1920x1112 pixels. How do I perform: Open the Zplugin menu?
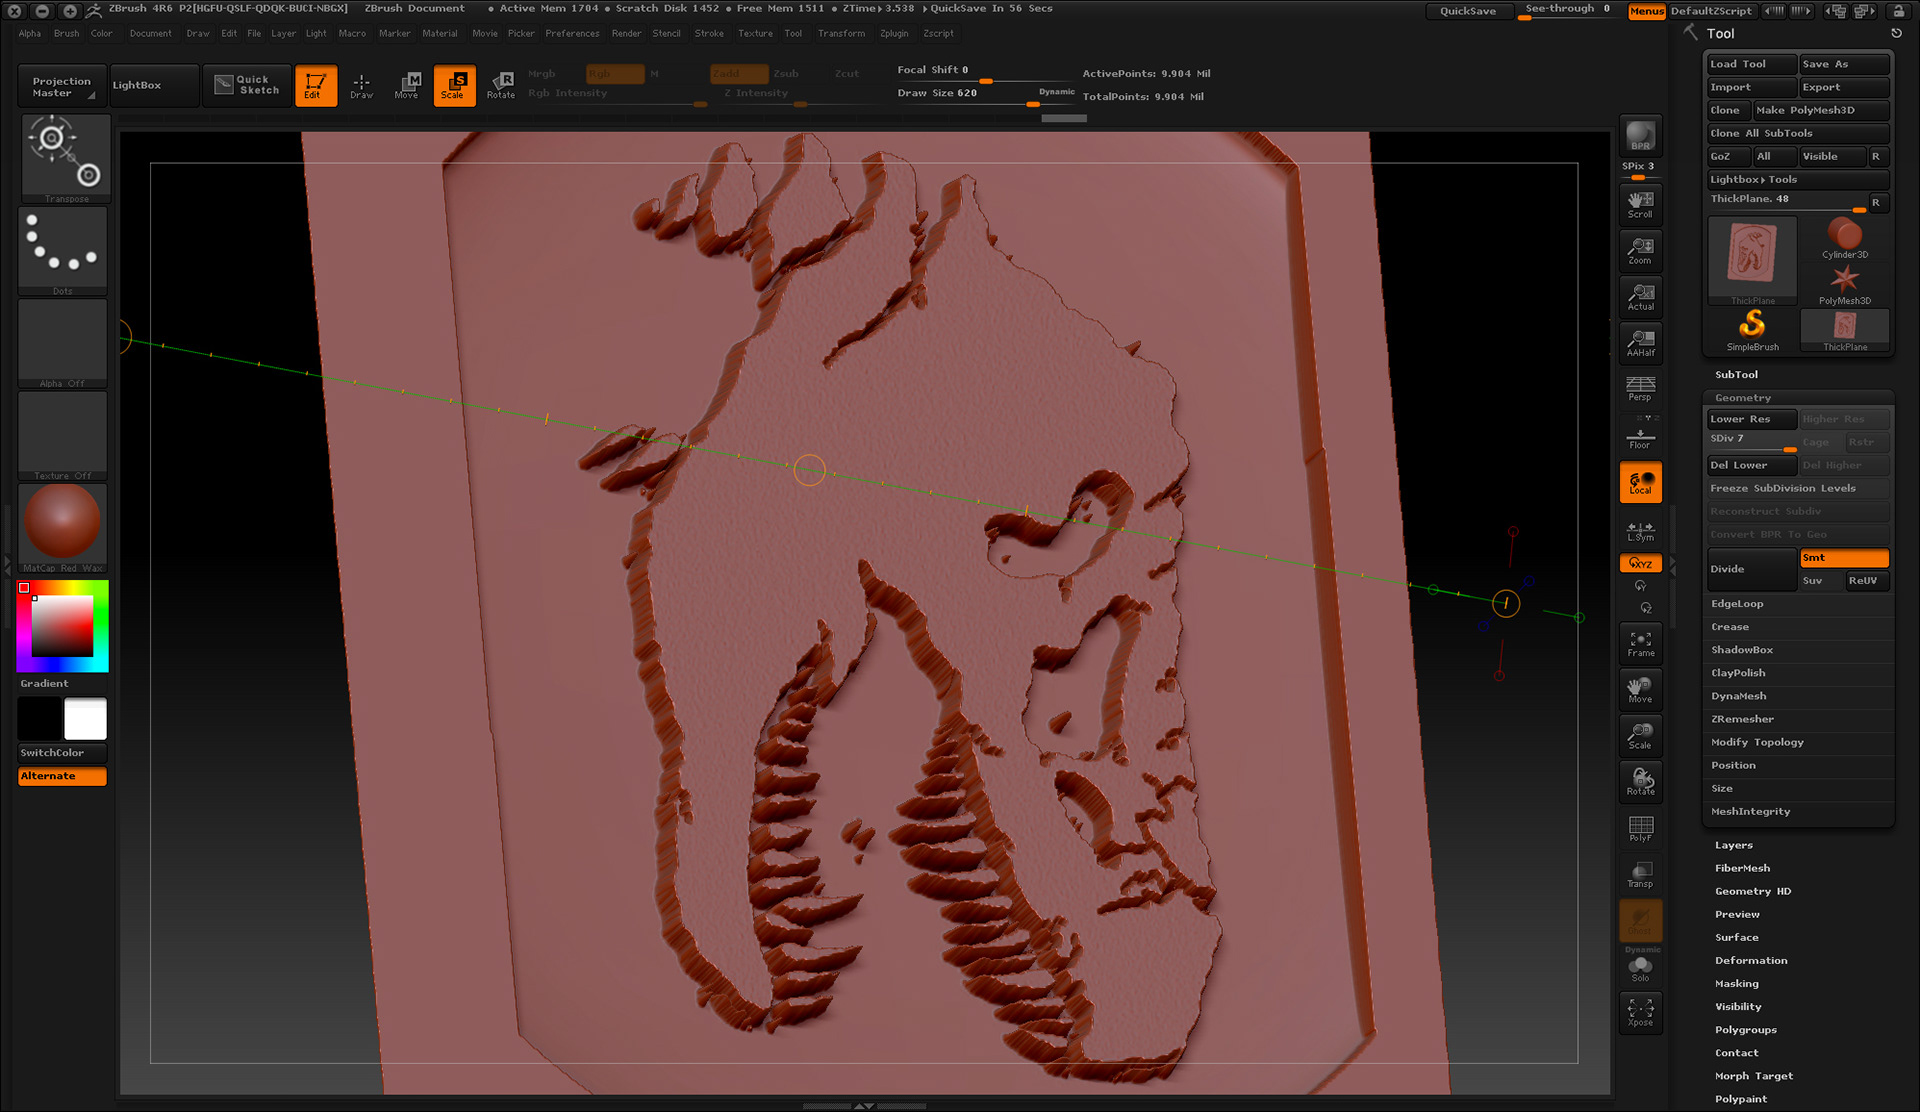coord(893,33)
